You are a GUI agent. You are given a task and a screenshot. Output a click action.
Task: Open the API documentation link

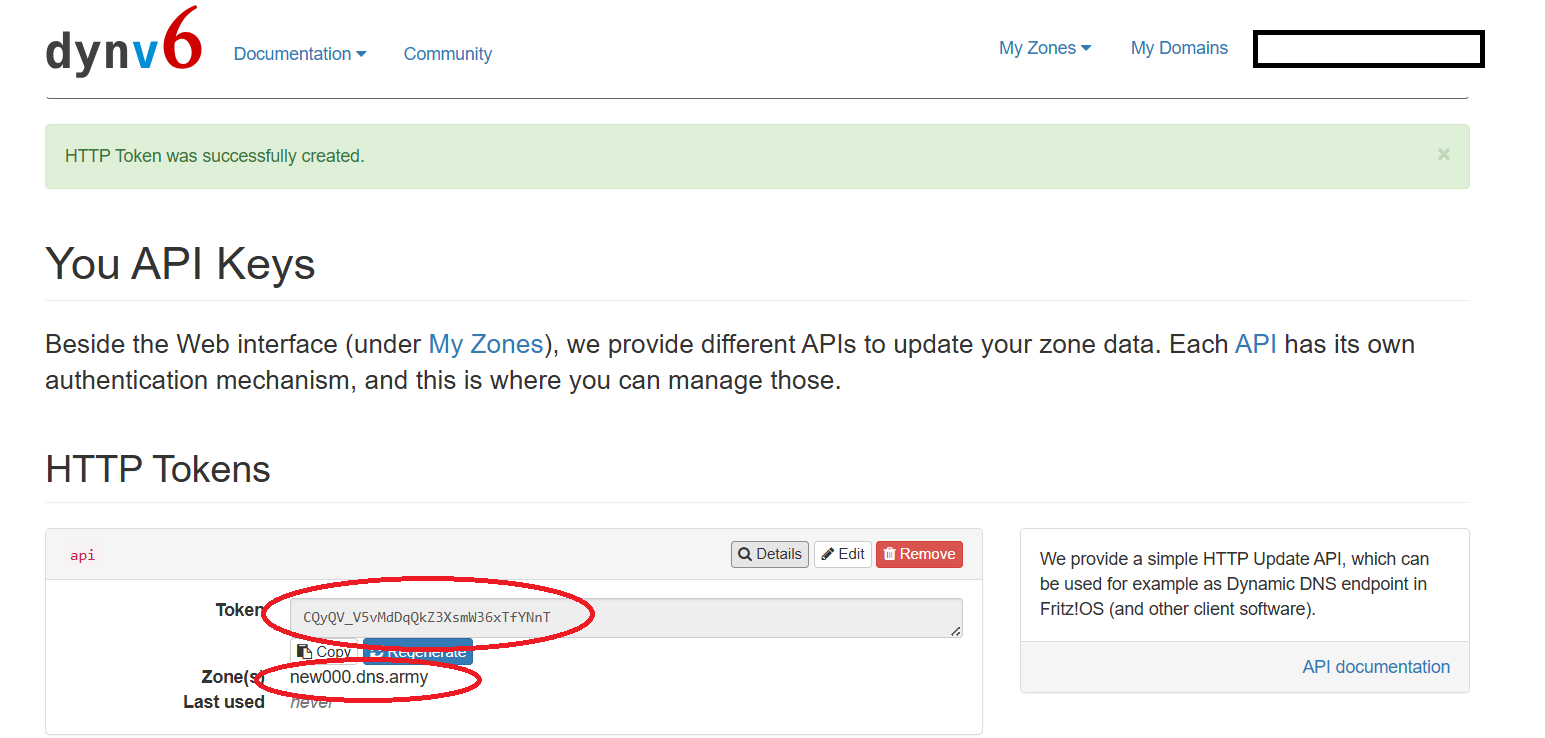[1375, 667]
